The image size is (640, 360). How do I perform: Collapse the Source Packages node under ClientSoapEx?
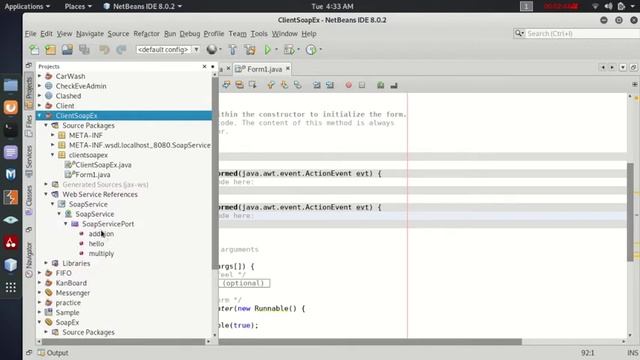pyautogui.click(x=46, y=125)
